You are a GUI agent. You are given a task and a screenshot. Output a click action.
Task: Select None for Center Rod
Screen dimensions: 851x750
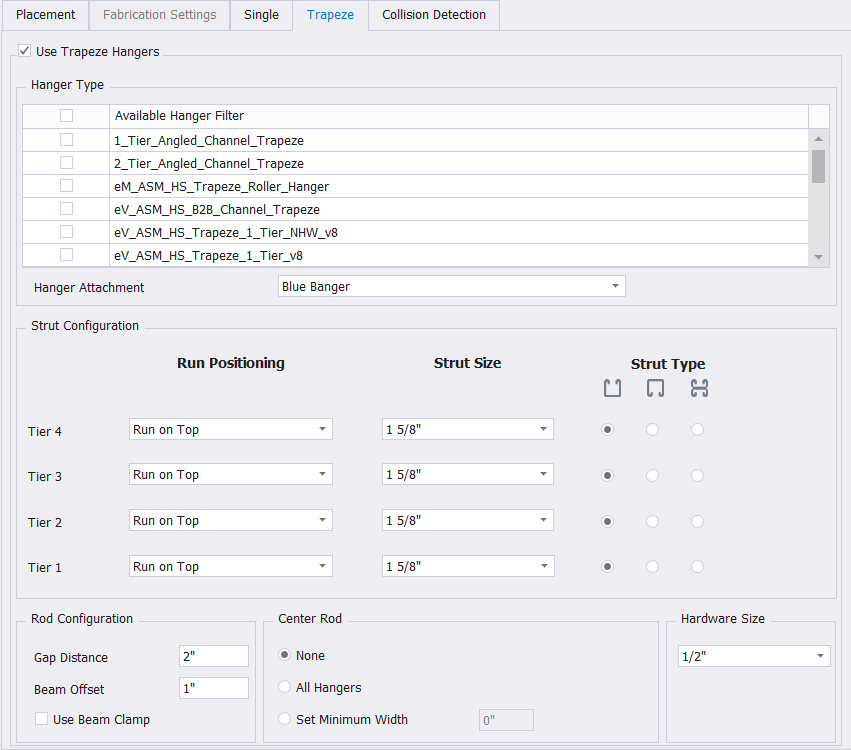click(x=284, y=655)
